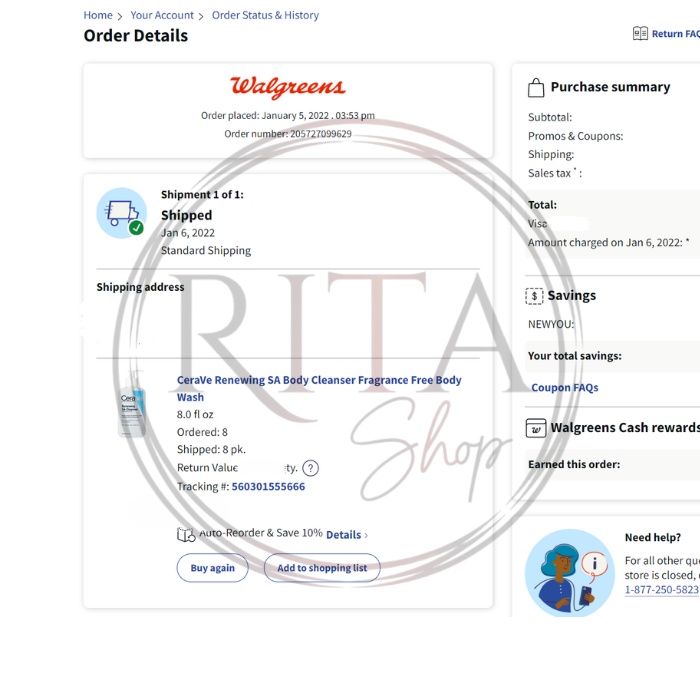Screen dimensions: 700x700
Task: Click the Savings dollar coupon icon
Action: tap(535, 296)
